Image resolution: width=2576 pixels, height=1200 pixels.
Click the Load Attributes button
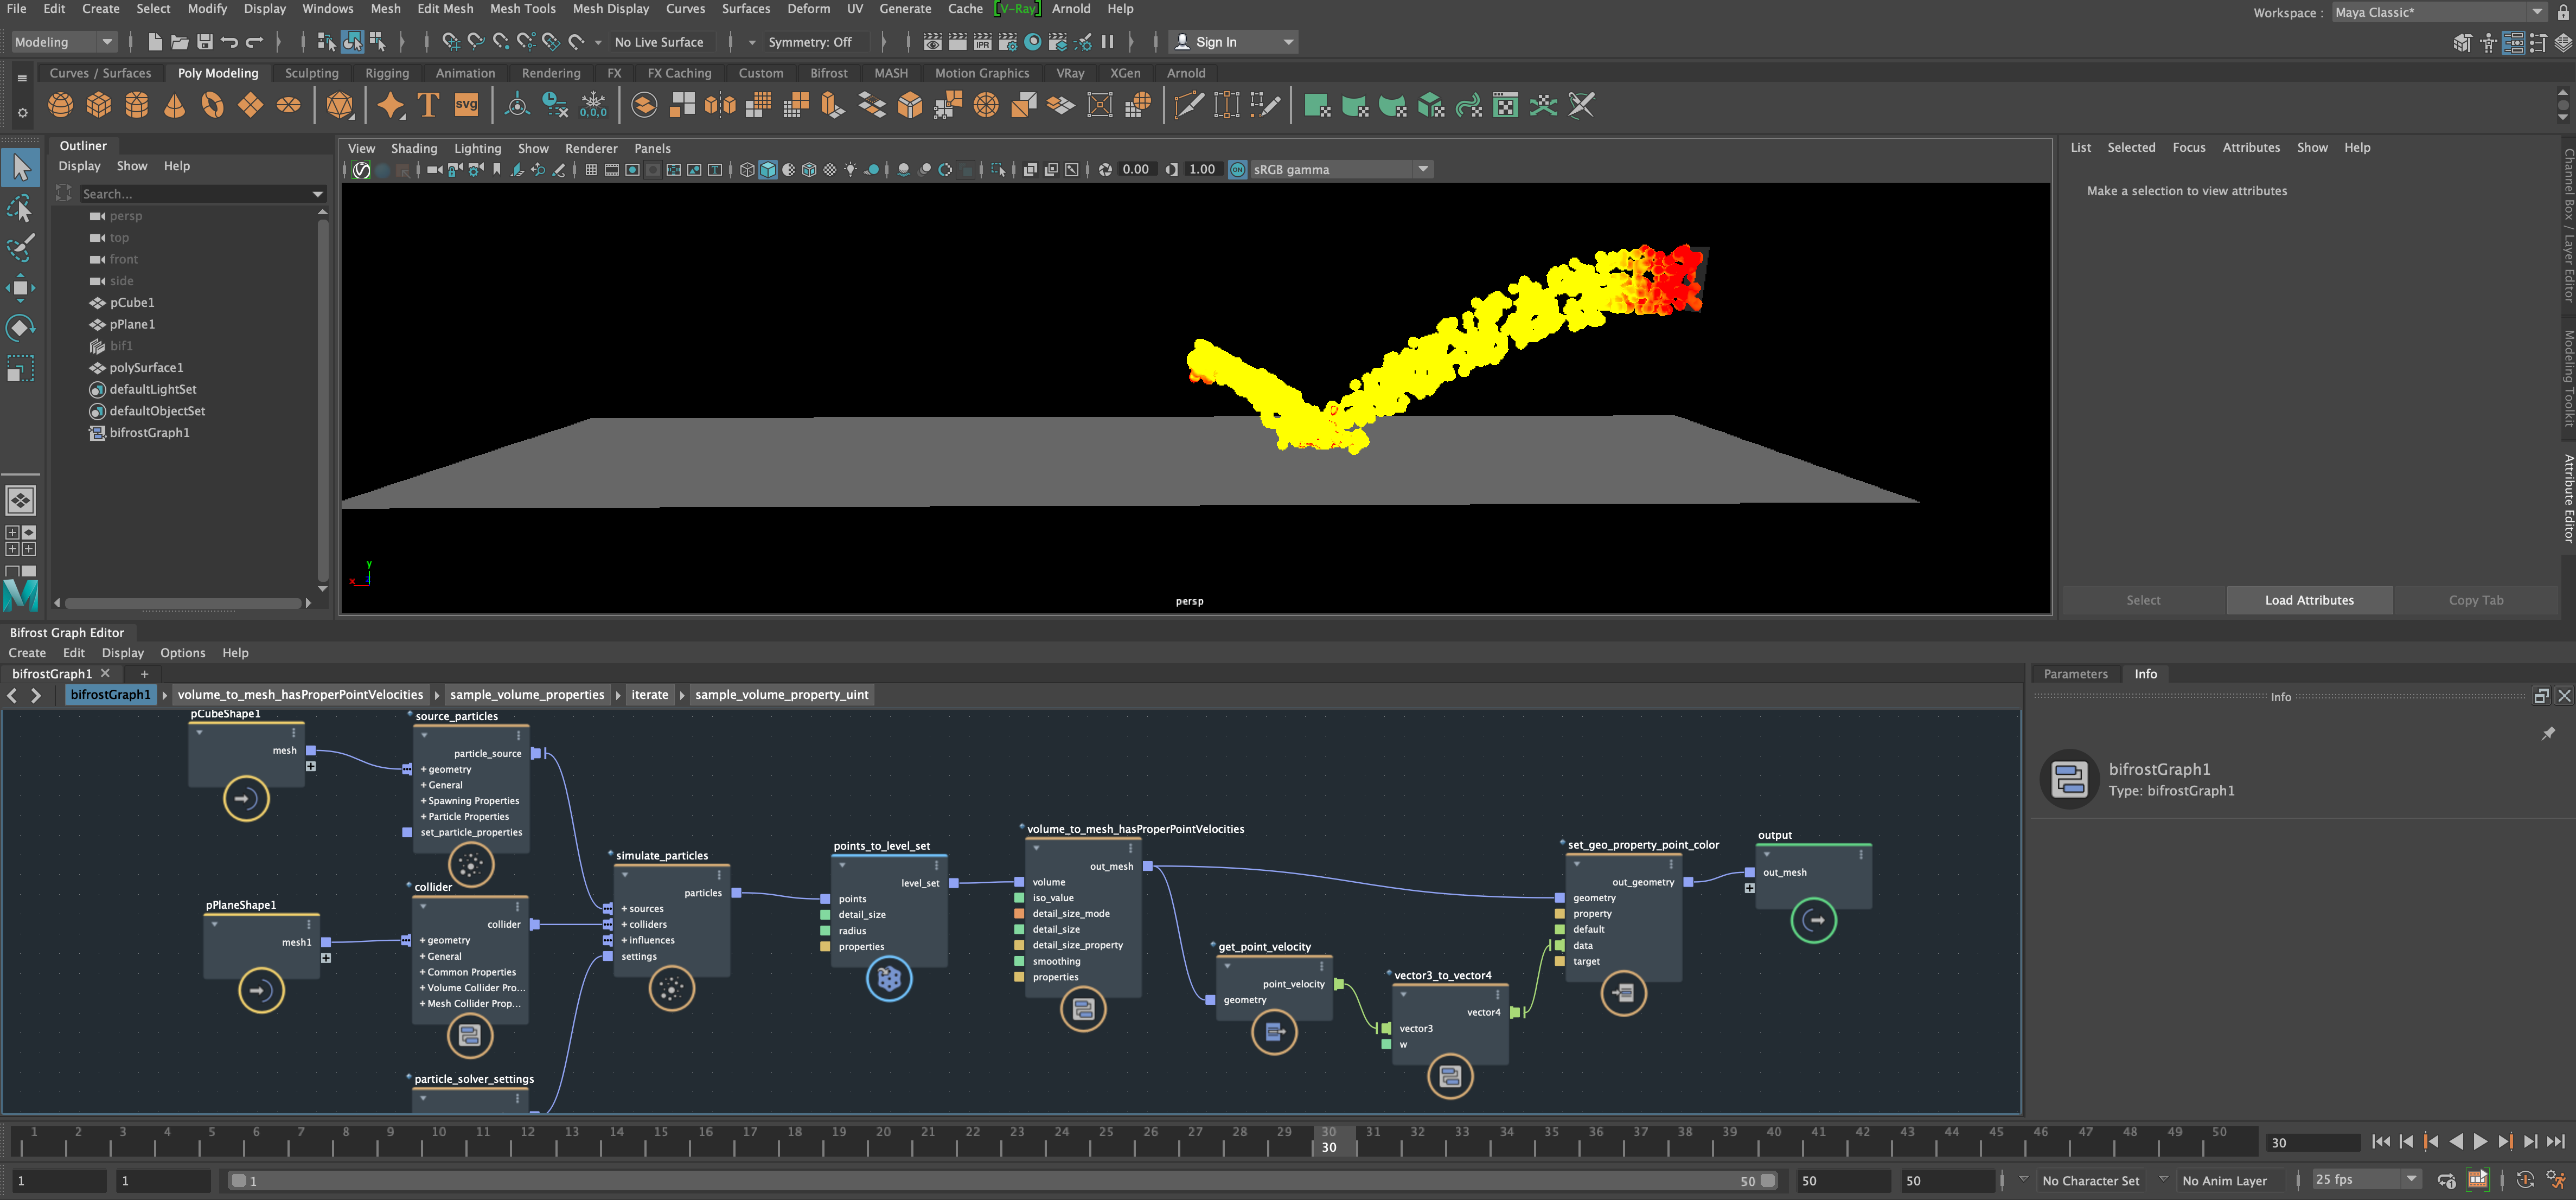2310,600
